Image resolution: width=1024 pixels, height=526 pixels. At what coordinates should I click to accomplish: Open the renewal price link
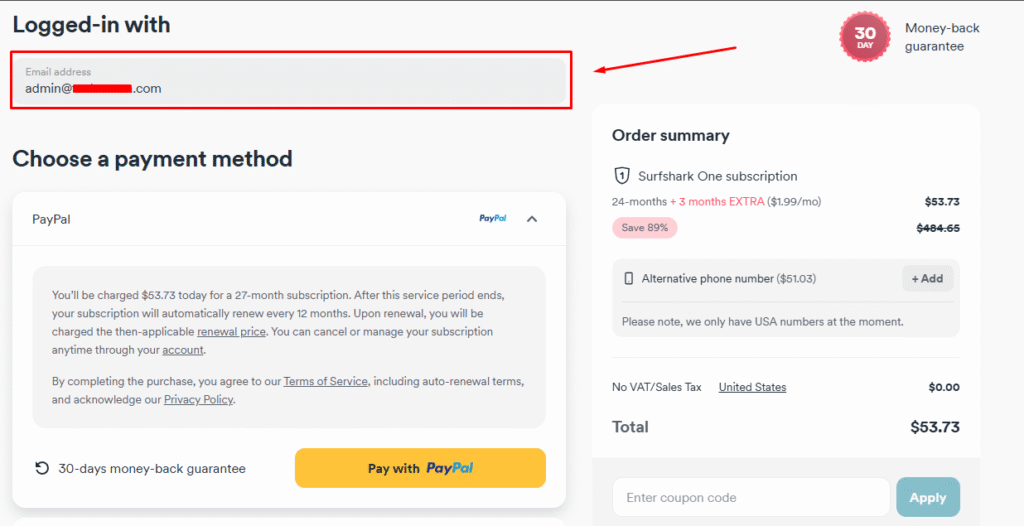pos(231,331)
